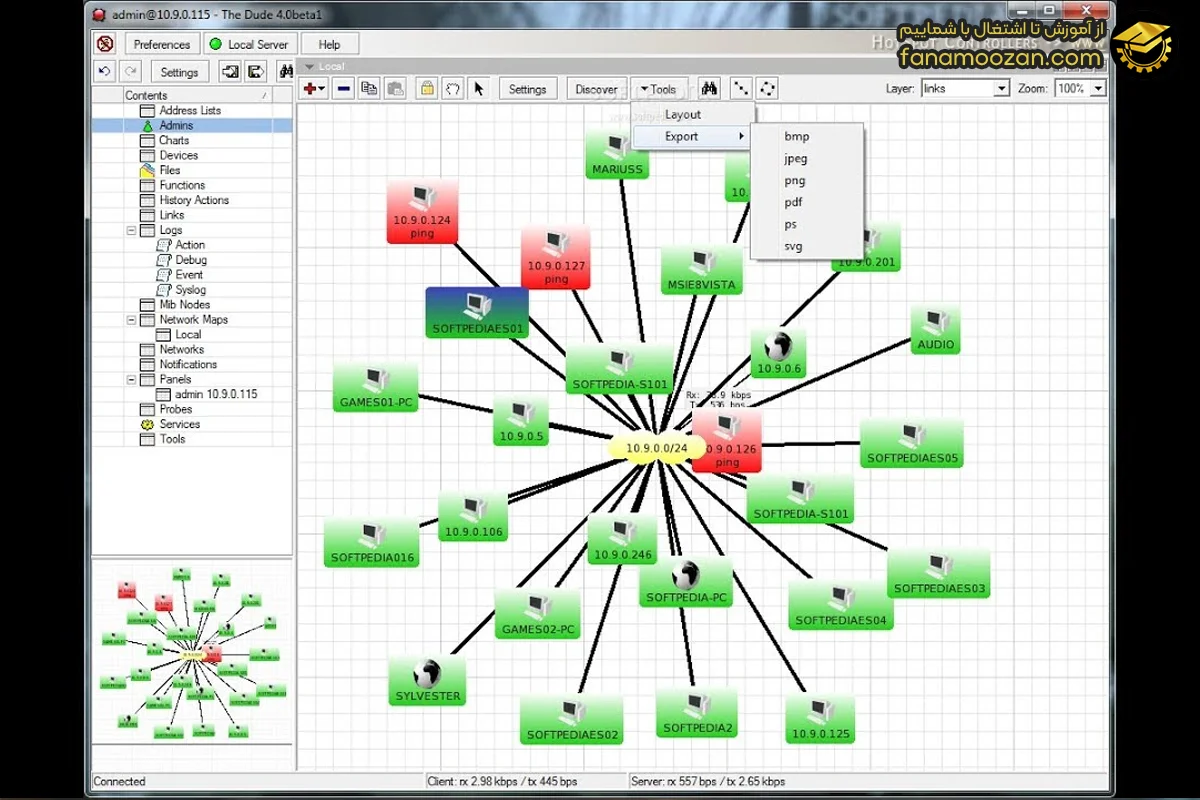Click the redo arrow icon
This screenshot has width=1200, height=800.
130,71
